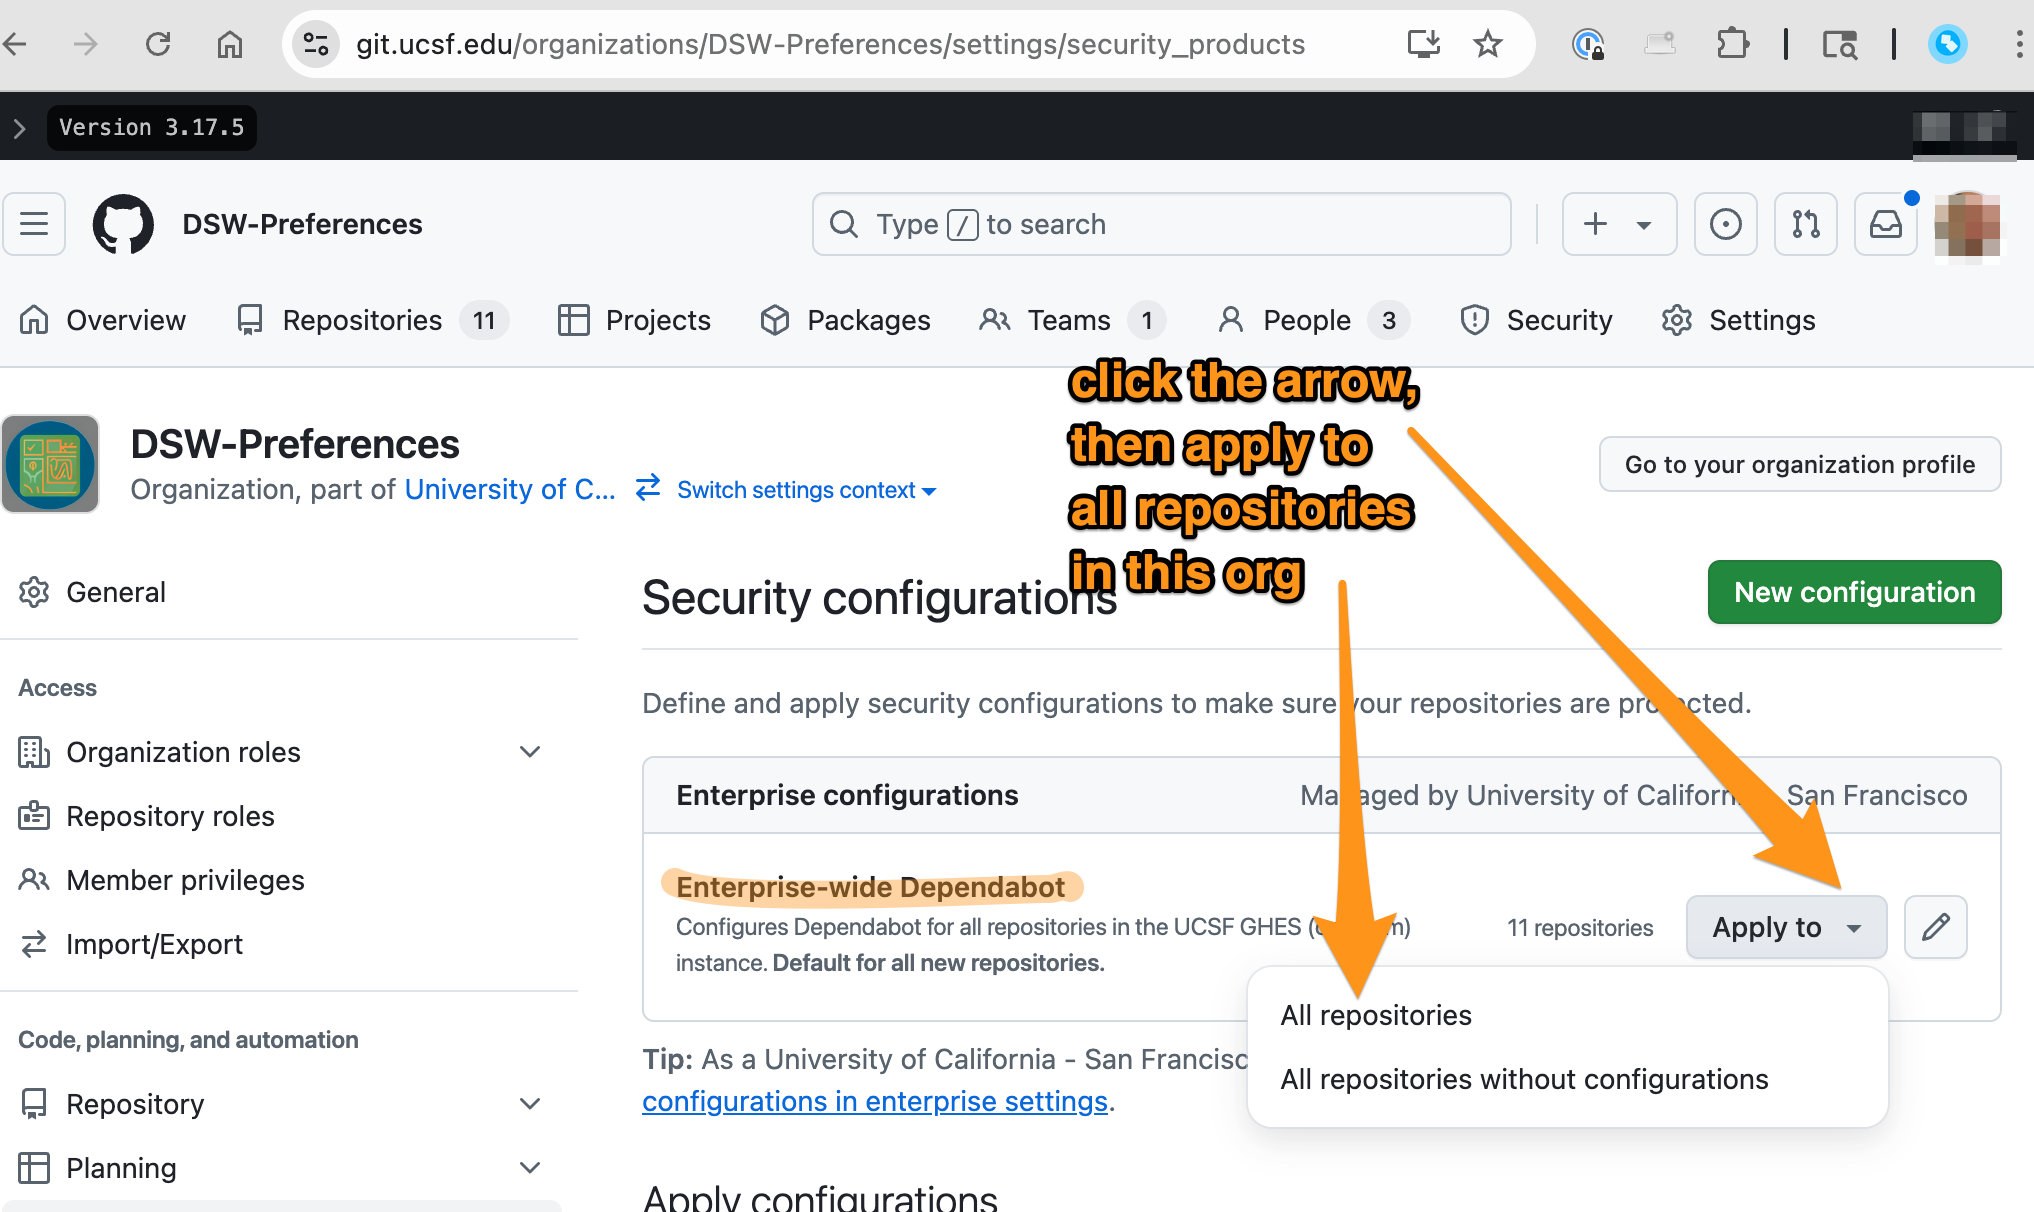Open the browser extensions puzzle icon
The height and width of the screenshot is (1212, 2034).
[x=1732, y=44]
